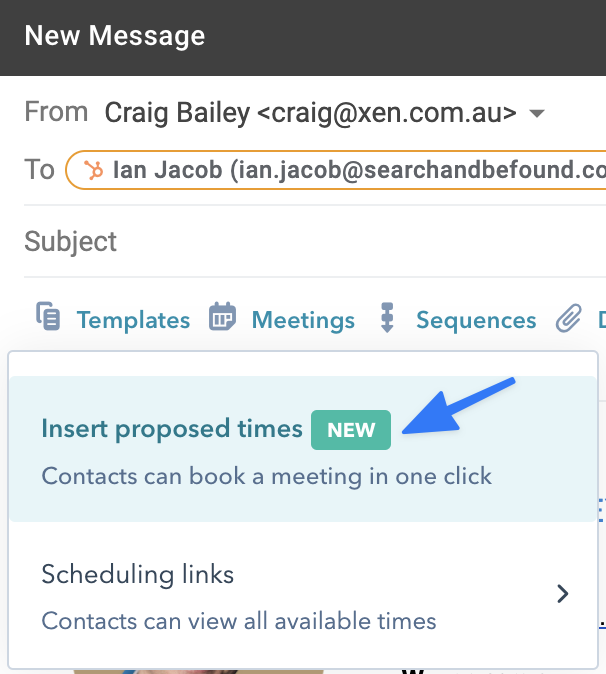Click the paperclip attachment icon
Screen dimensions: 606x674
click(568, 318)
